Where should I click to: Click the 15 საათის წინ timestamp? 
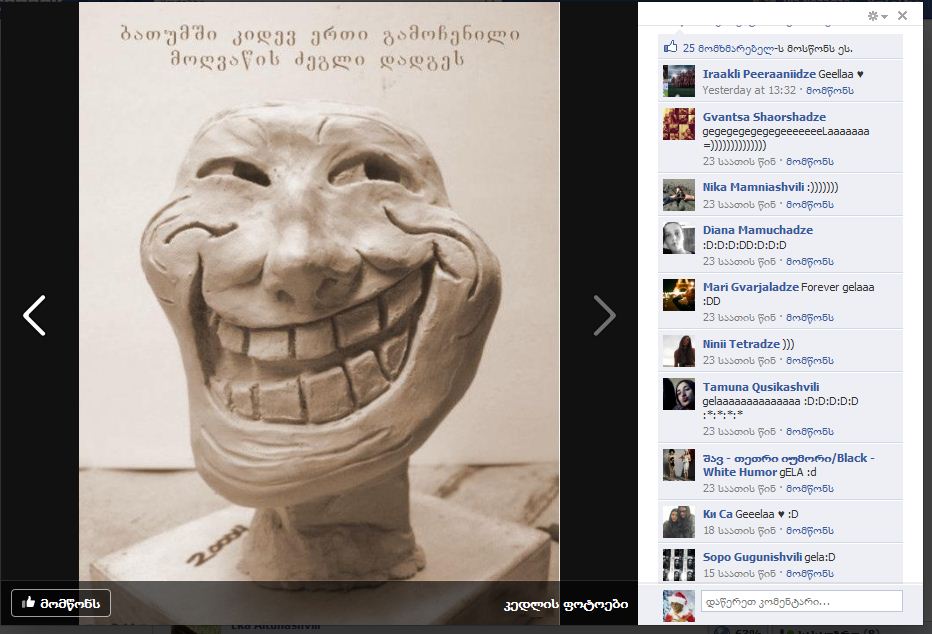click(739, 573)
